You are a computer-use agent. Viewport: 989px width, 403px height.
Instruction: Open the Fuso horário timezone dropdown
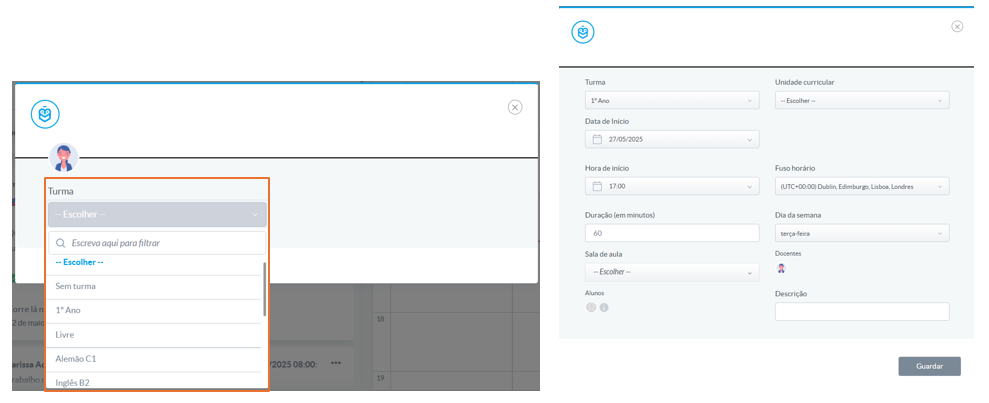862,186
